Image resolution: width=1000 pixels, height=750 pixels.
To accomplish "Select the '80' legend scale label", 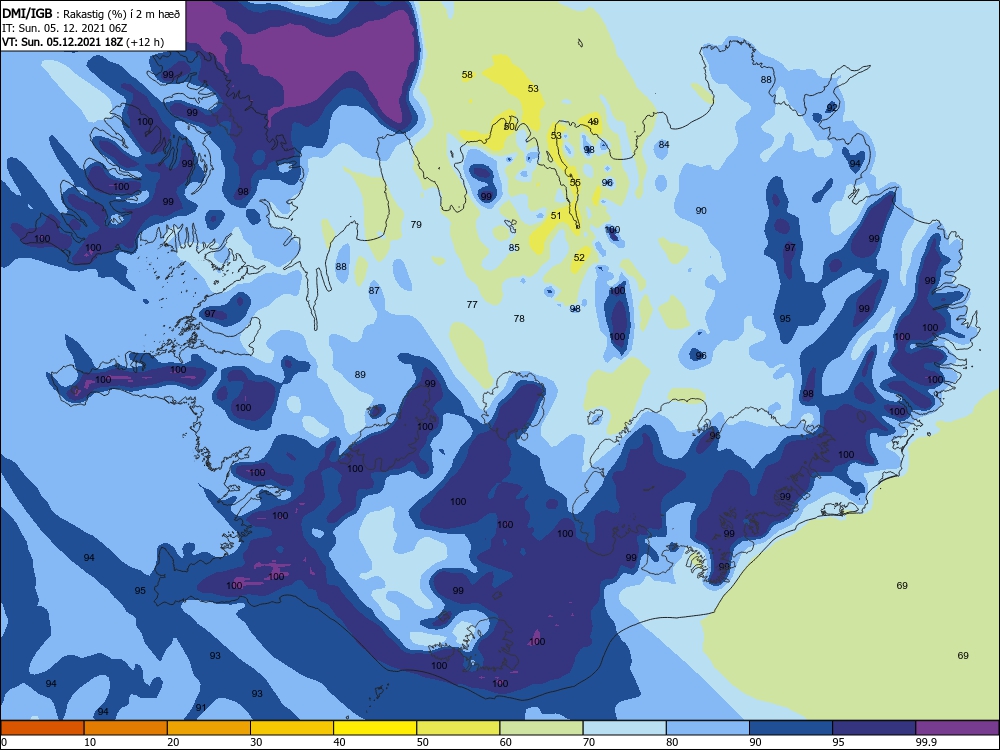I will tap(672, 742).
